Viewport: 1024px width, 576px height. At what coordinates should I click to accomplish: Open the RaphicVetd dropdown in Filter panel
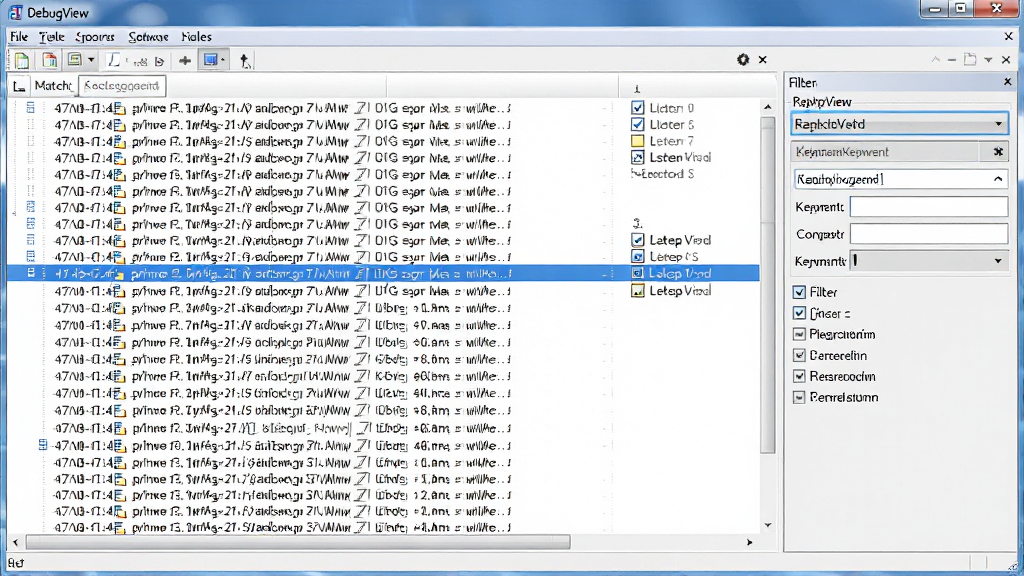click(899, 124)
